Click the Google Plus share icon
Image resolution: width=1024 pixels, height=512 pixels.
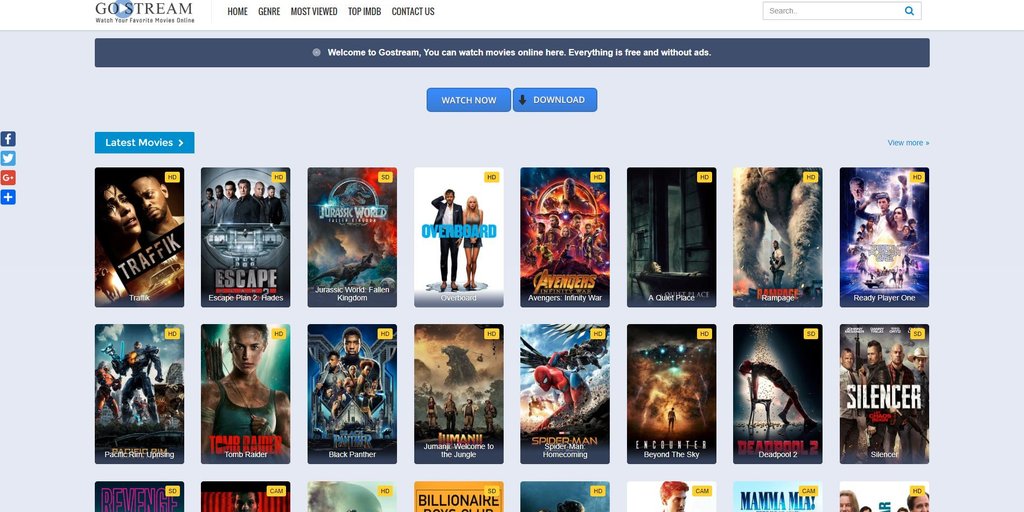pyautogui.click(x=8, y=177)
